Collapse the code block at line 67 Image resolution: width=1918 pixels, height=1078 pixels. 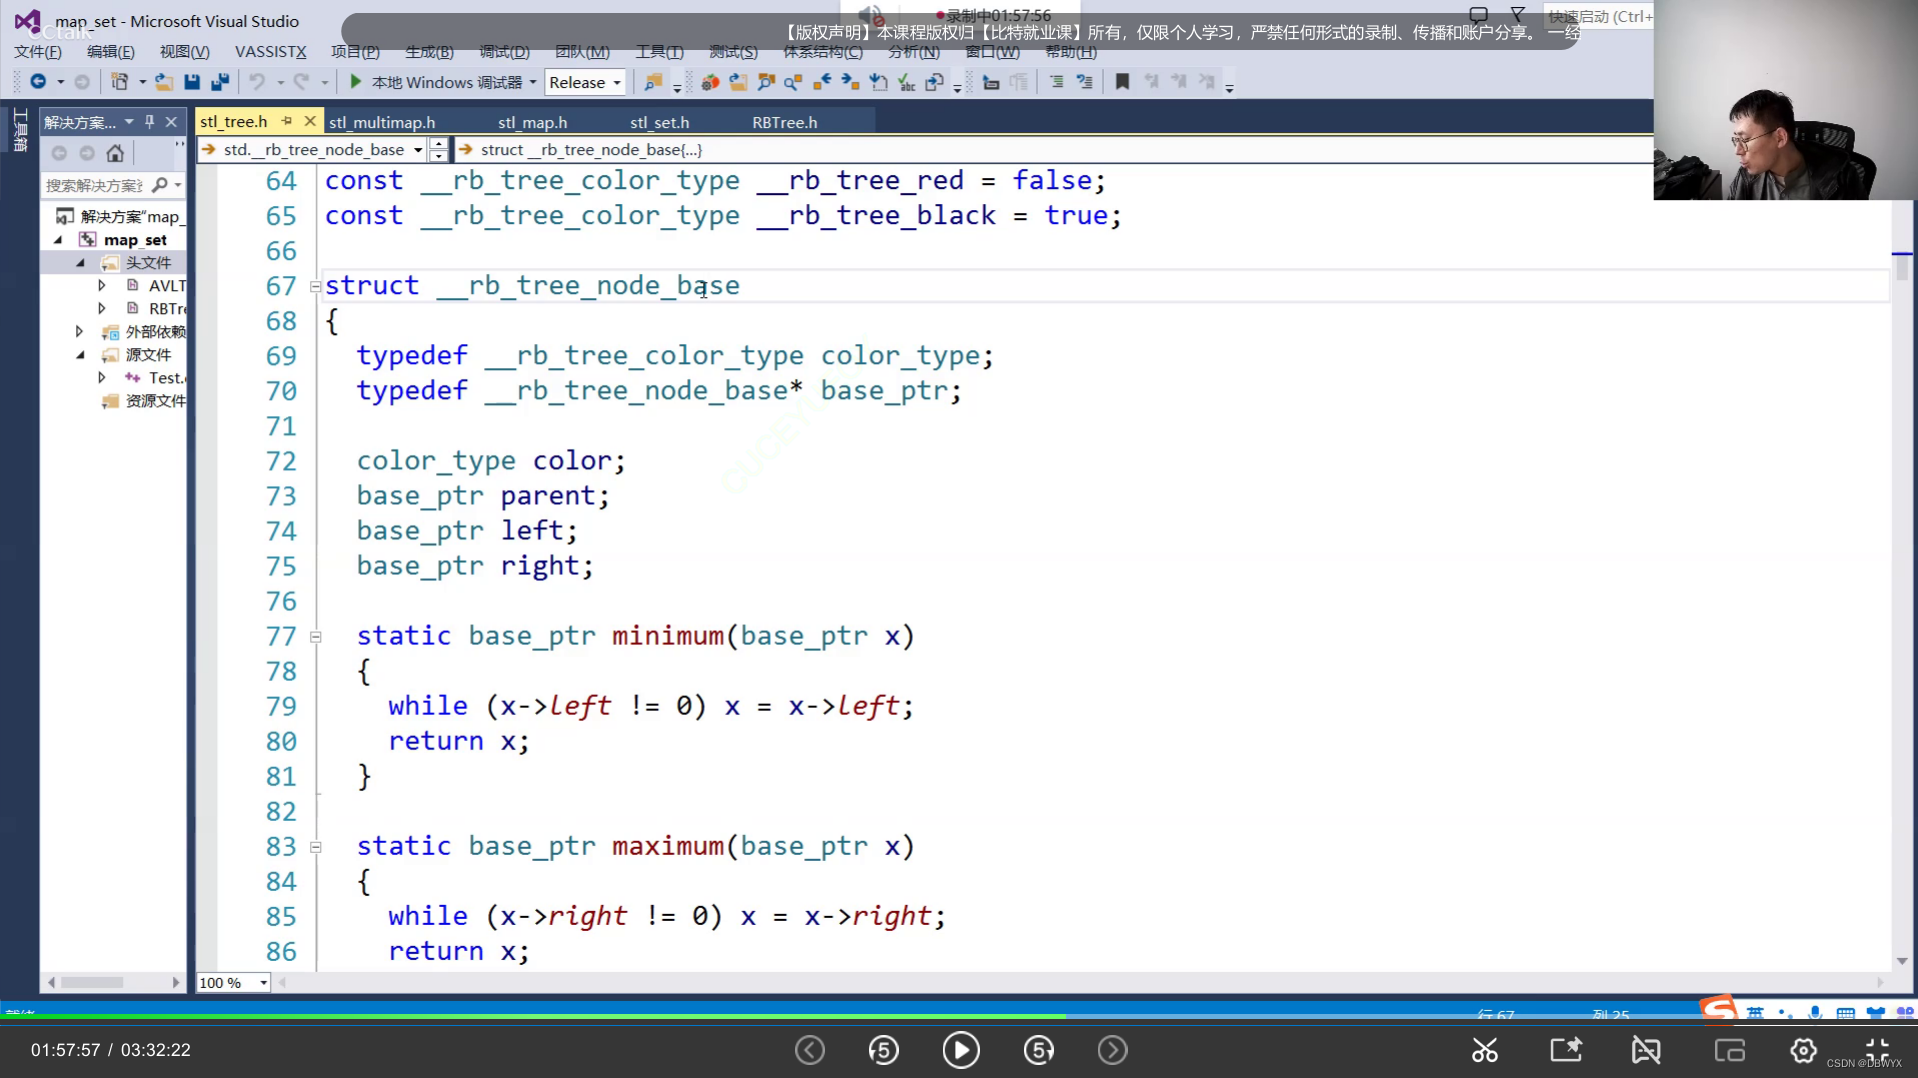(x=315, y=287)
